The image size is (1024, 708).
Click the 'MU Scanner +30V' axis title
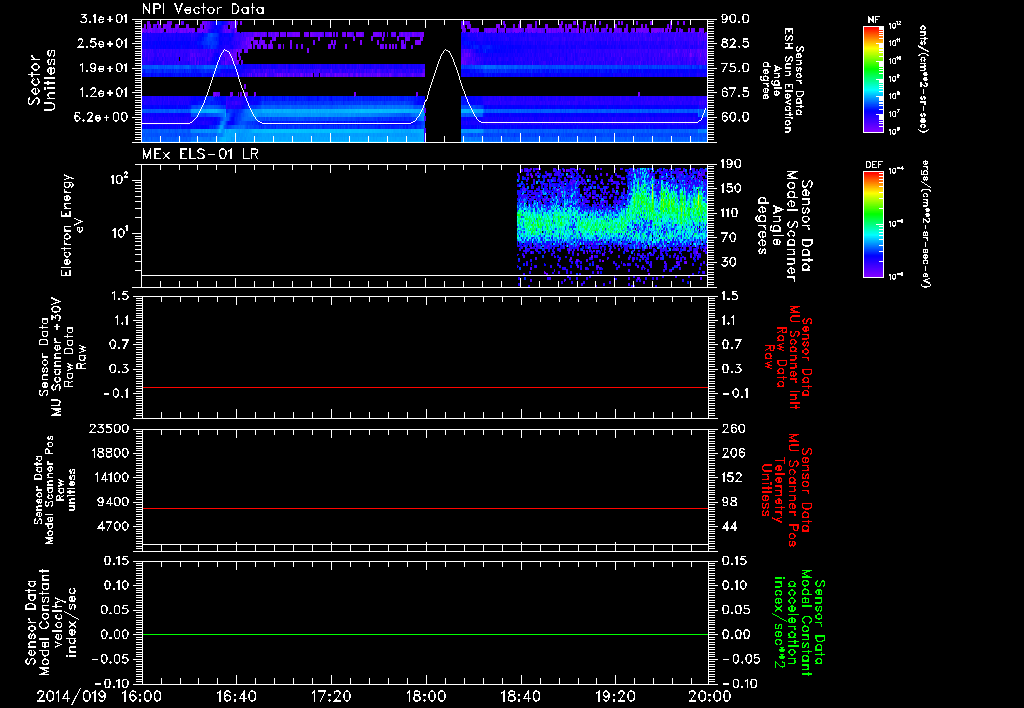click(x=62, y=357)
